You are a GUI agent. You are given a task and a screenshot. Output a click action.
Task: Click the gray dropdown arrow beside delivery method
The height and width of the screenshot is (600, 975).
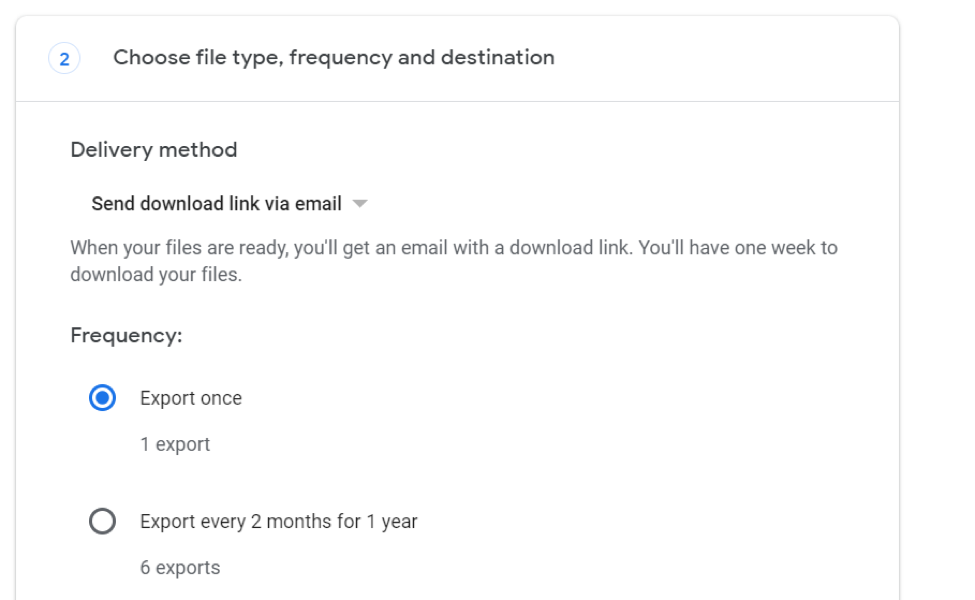pos(360,204)
